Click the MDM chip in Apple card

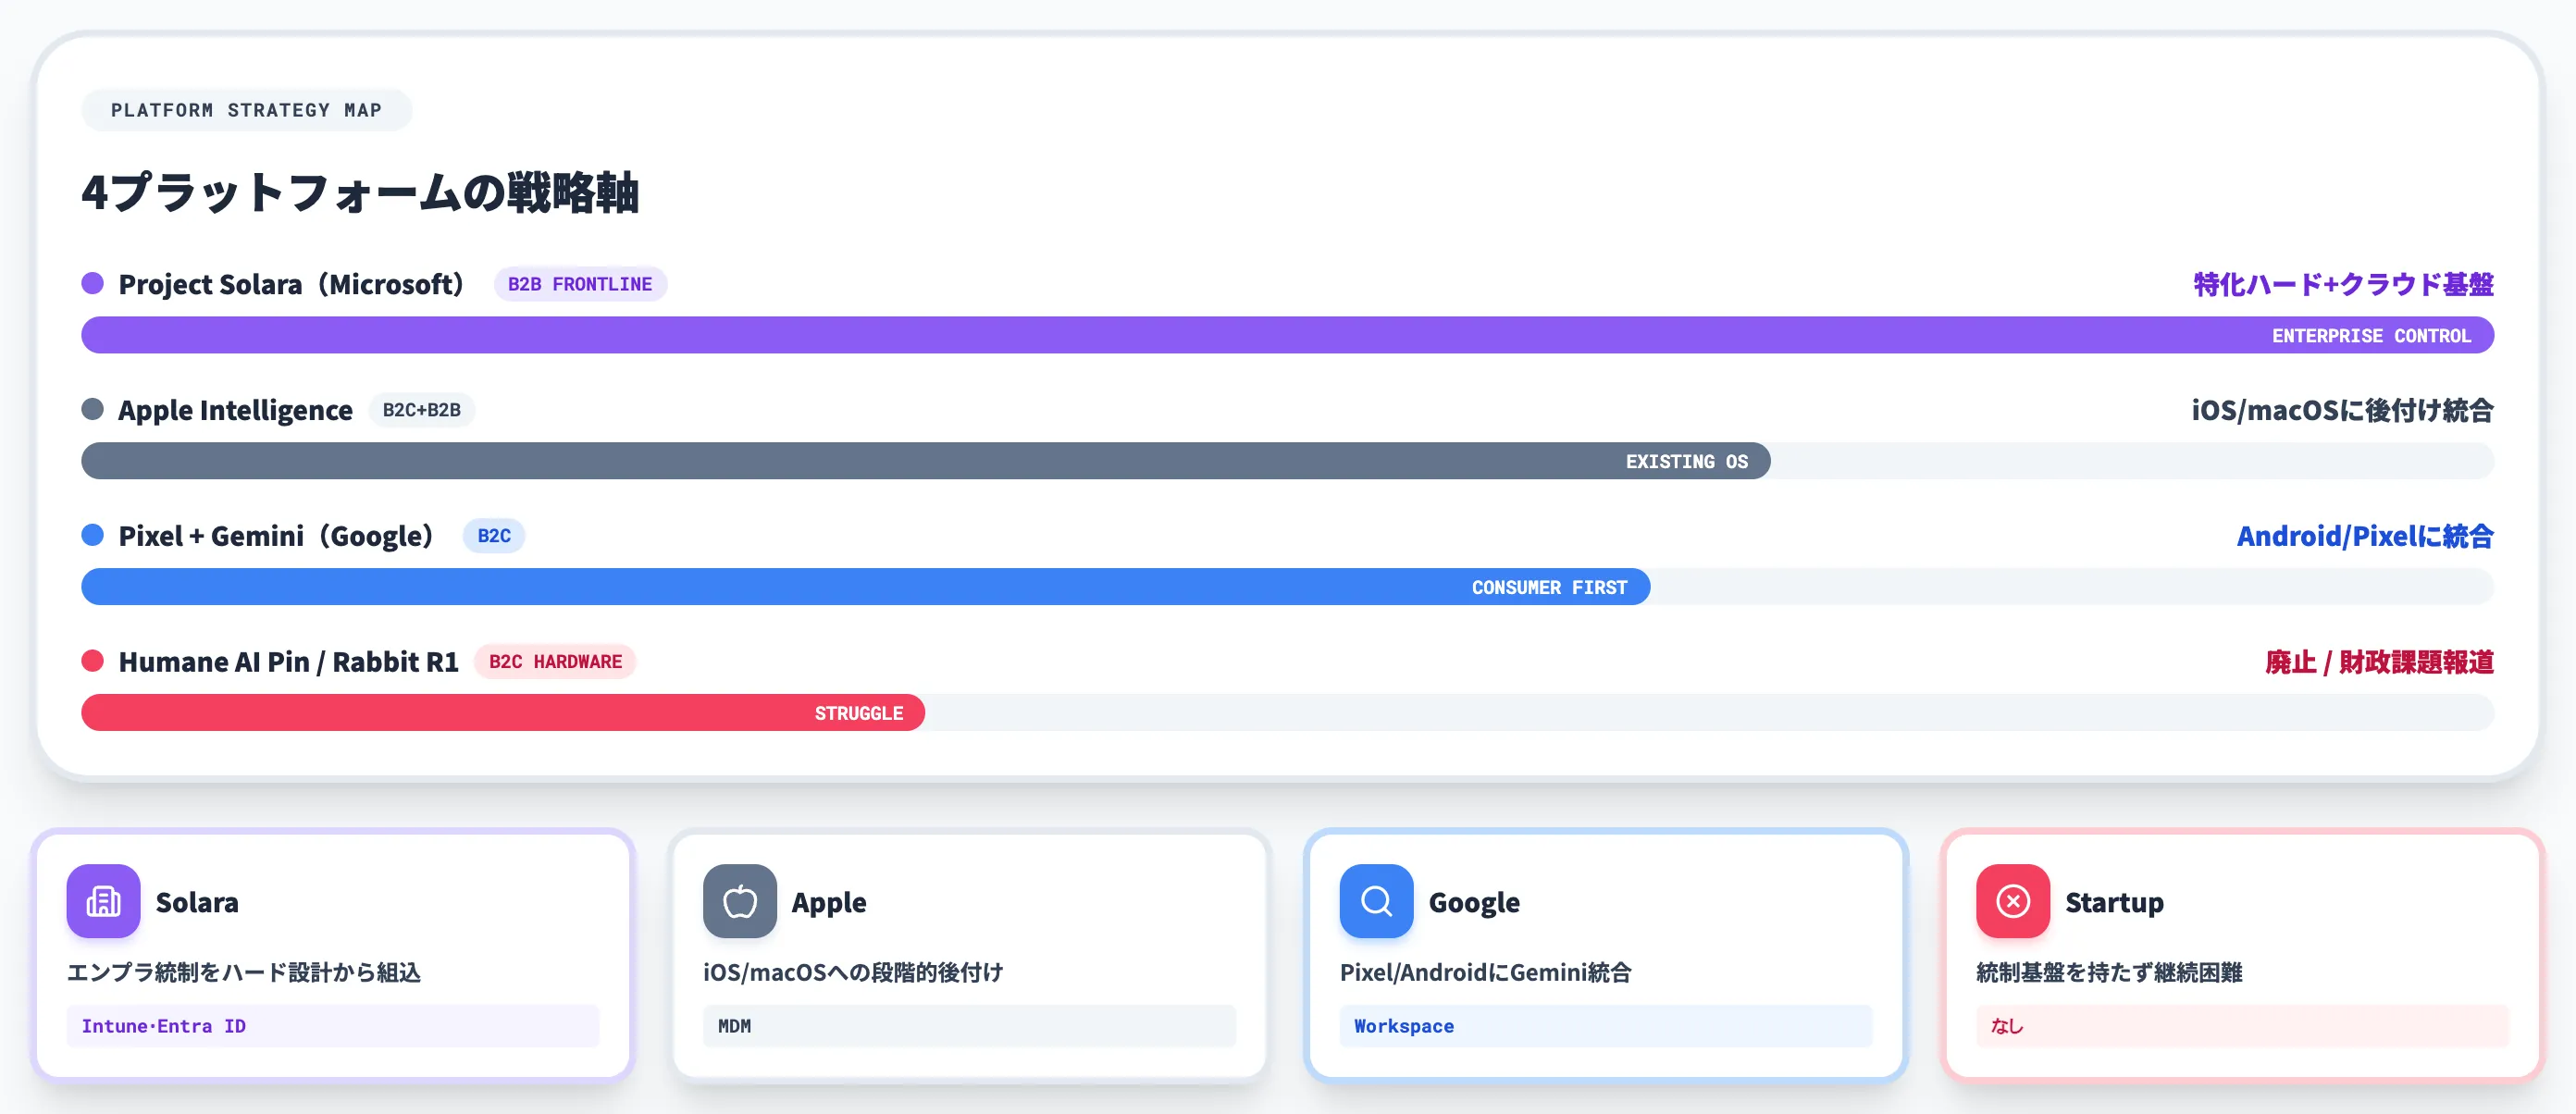point(969,1026)
